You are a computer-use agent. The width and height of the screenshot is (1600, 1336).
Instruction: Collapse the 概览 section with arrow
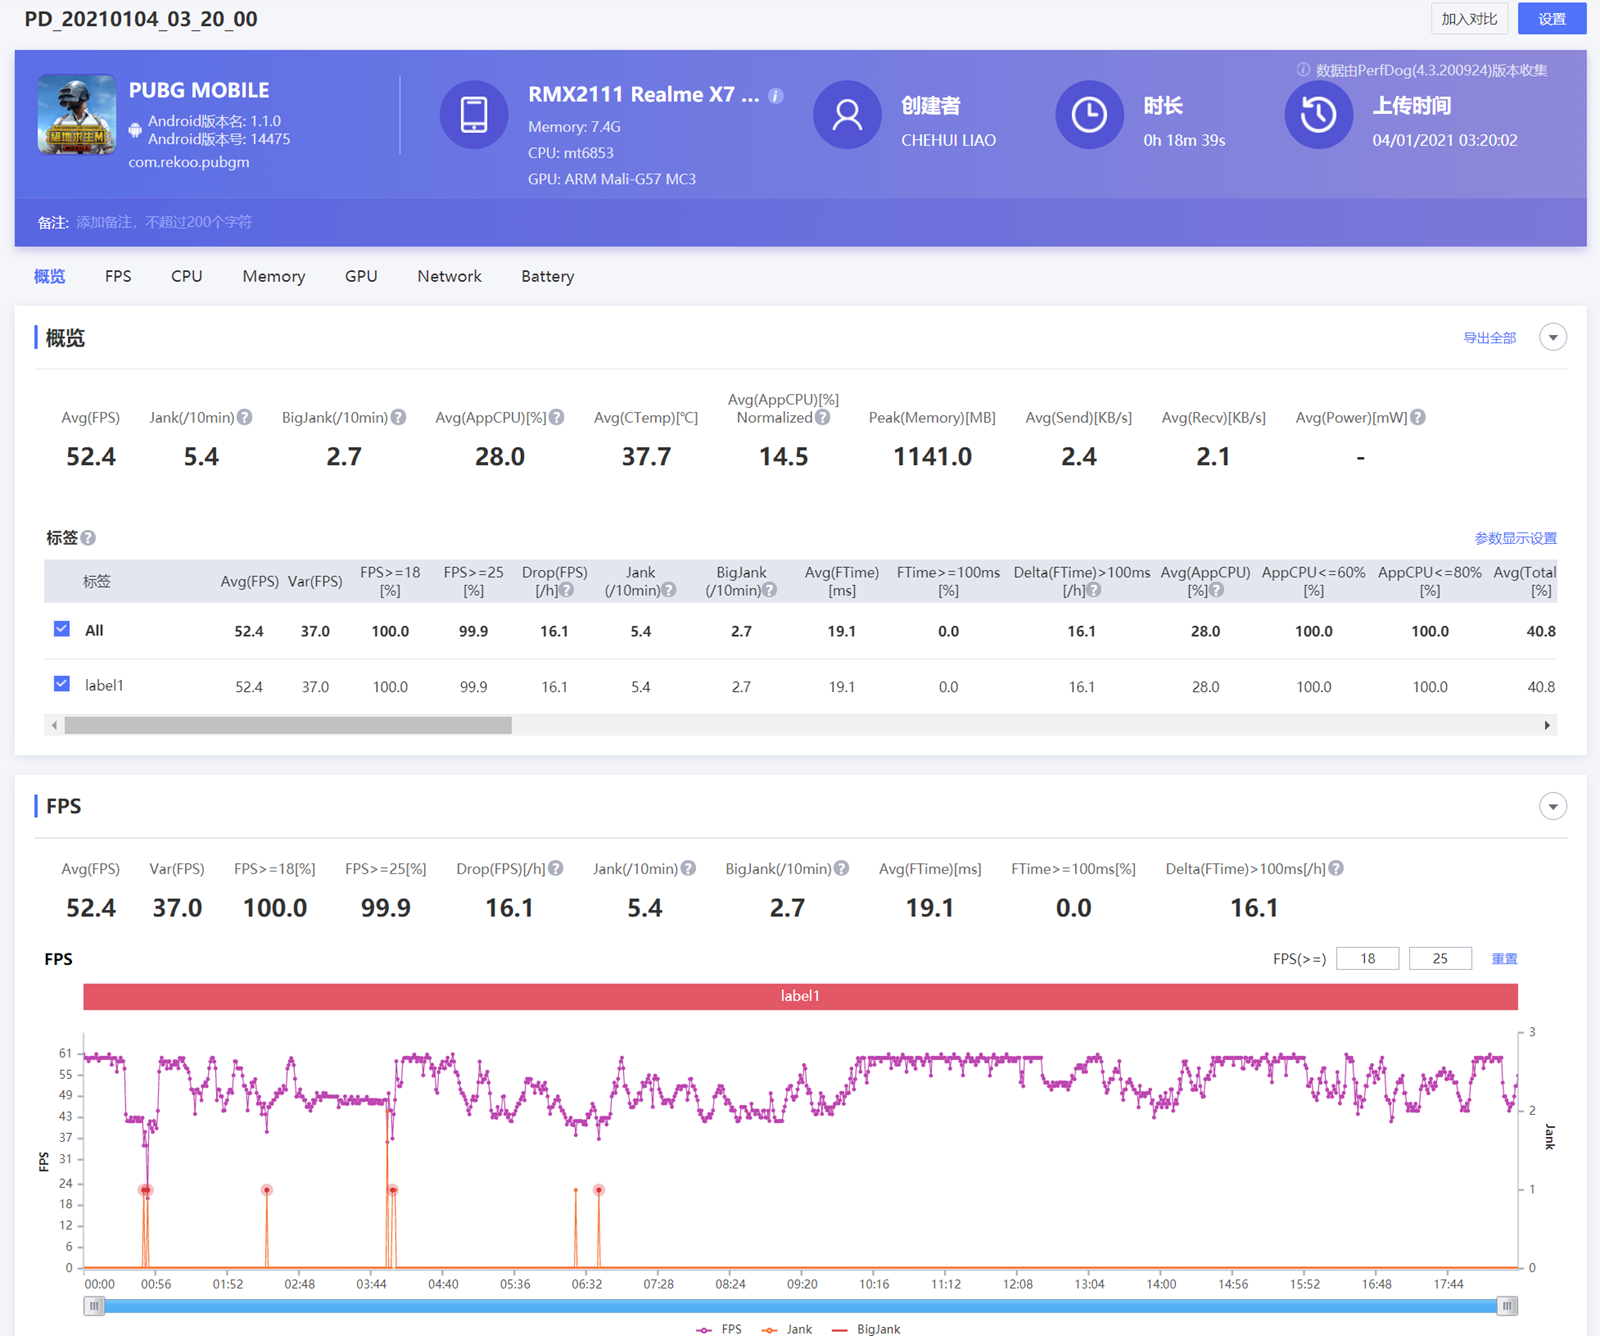click(1552, 337)
